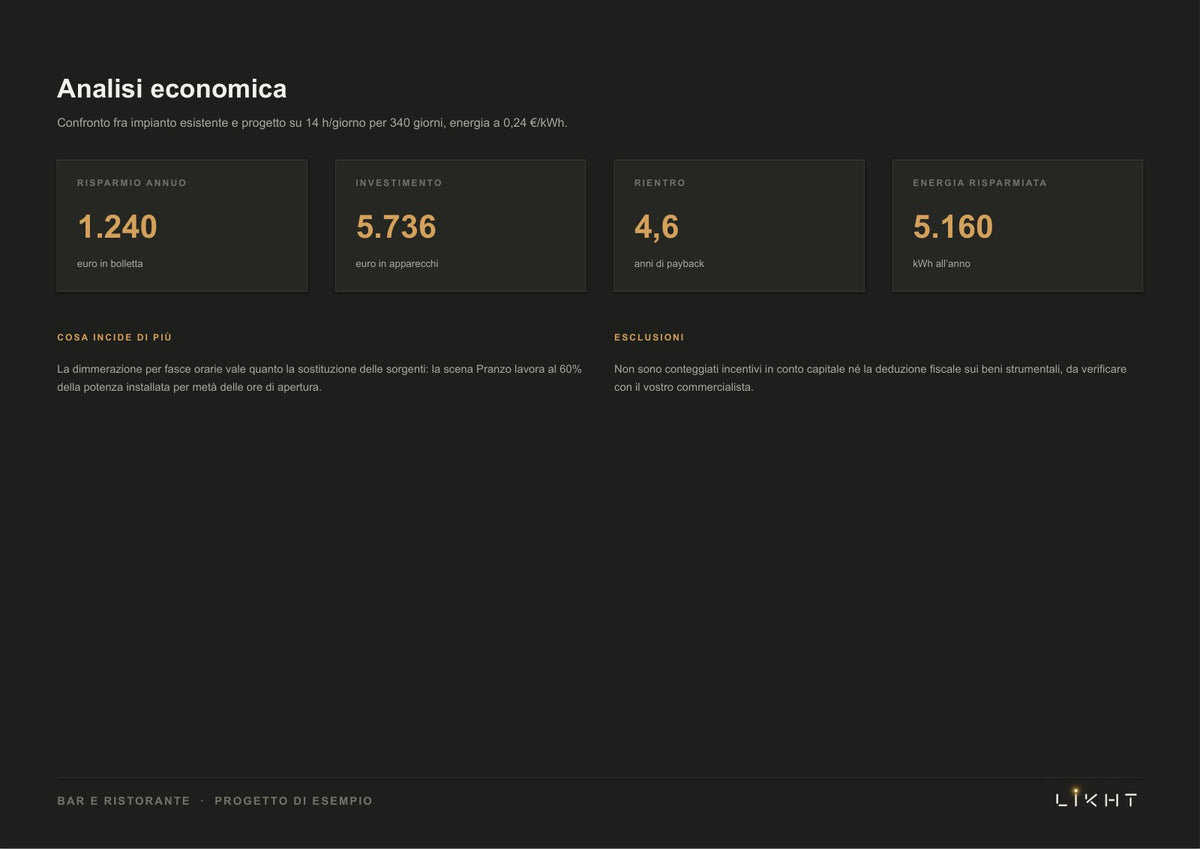Select the "RISPARMIO ANNUO" card label
The width and height of the screenshot is (1200, 849).
pos(132,183)
